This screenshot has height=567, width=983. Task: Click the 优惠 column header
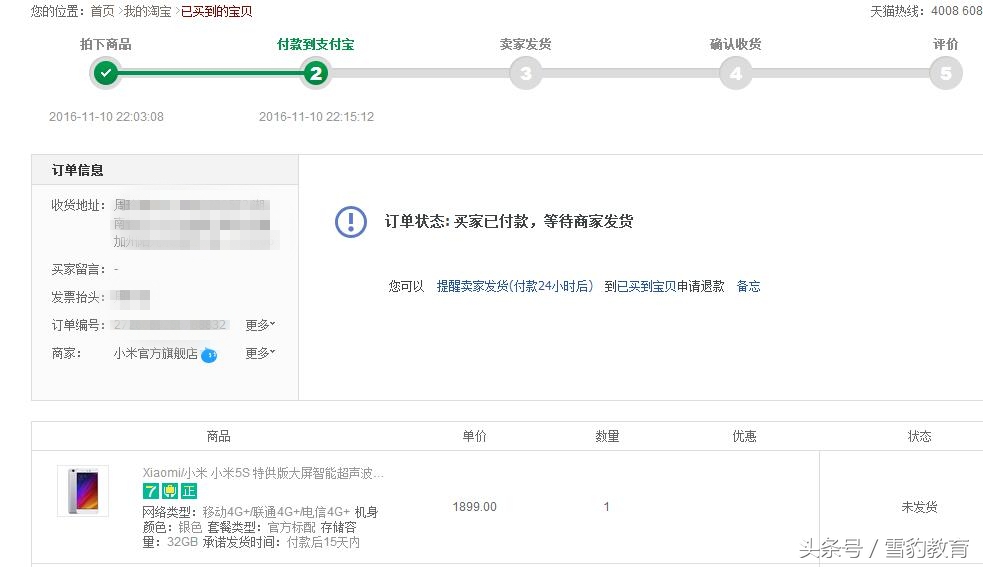(745, 436)
